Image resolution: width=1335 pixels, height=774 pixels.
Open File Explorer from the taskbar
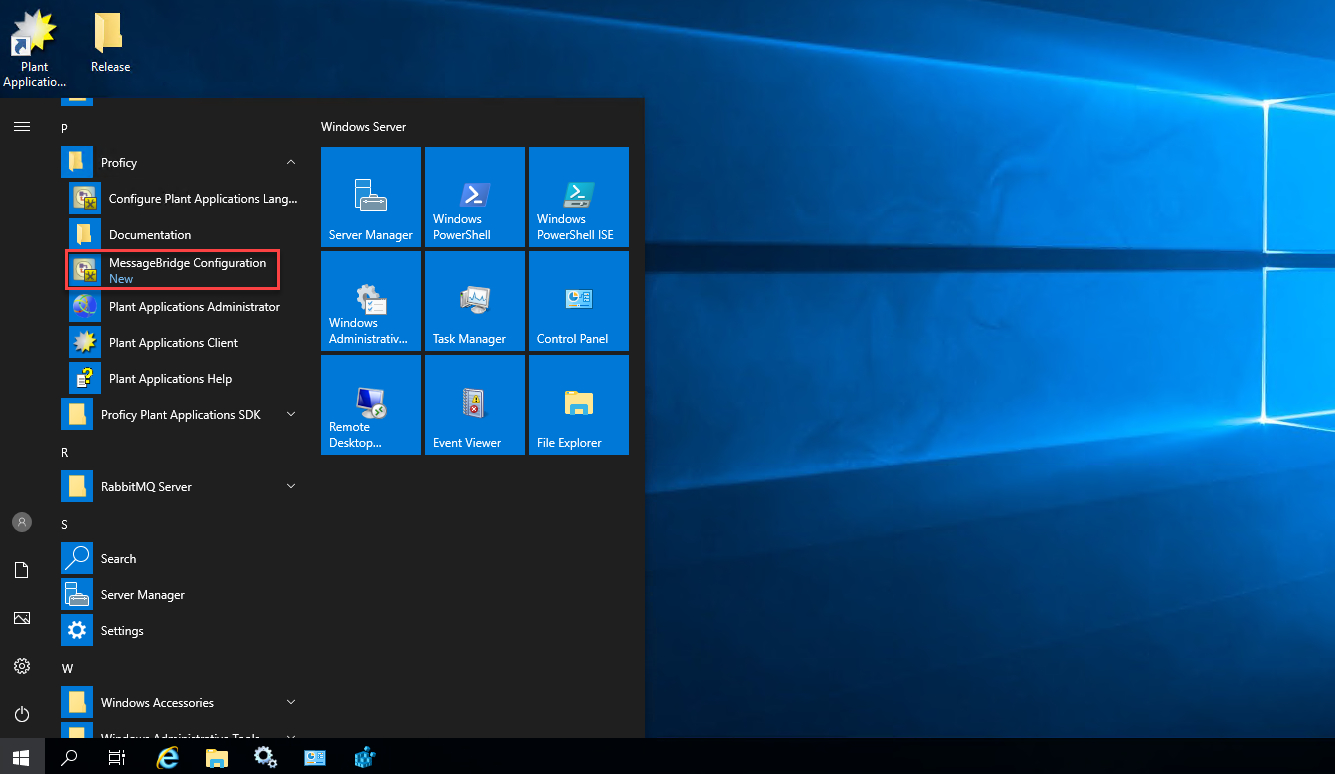[217, 757]
